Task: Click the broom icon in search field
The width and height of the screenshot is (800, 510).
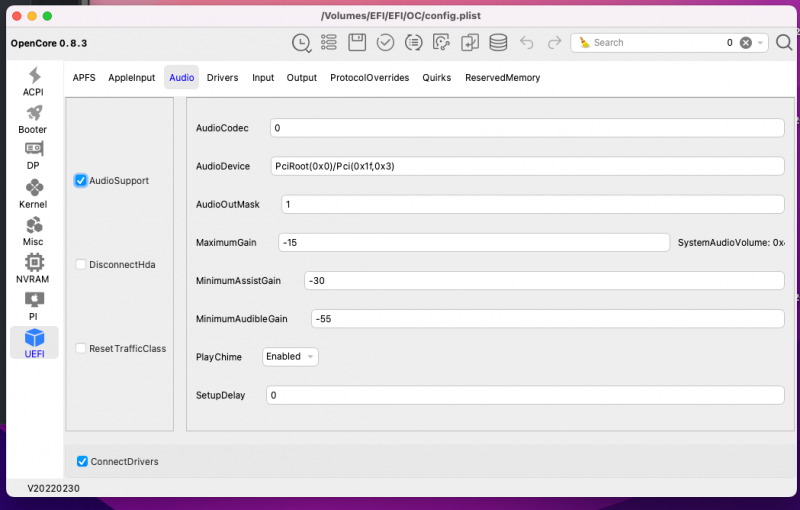Action: 584,42
